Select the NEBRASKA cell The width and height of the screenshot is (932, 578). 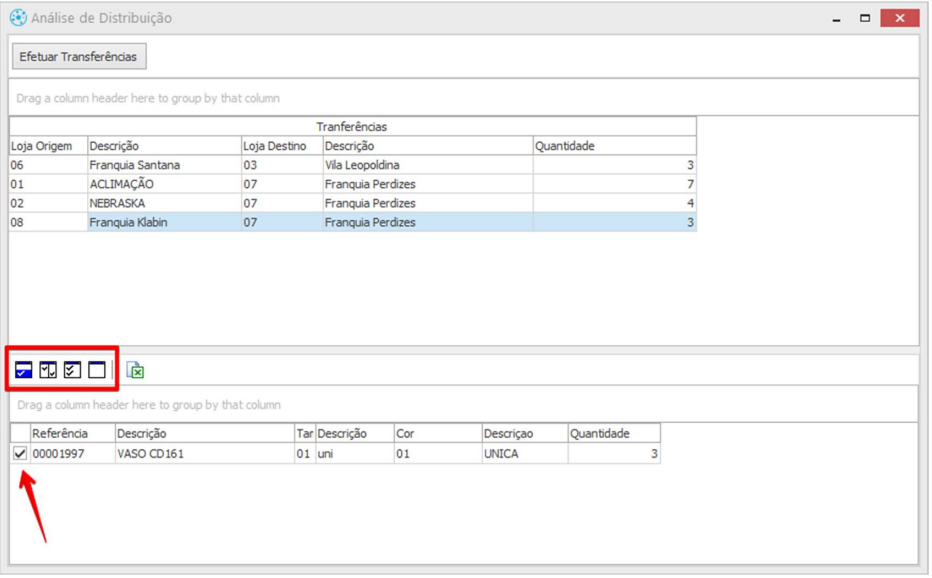tap(165, 203)
